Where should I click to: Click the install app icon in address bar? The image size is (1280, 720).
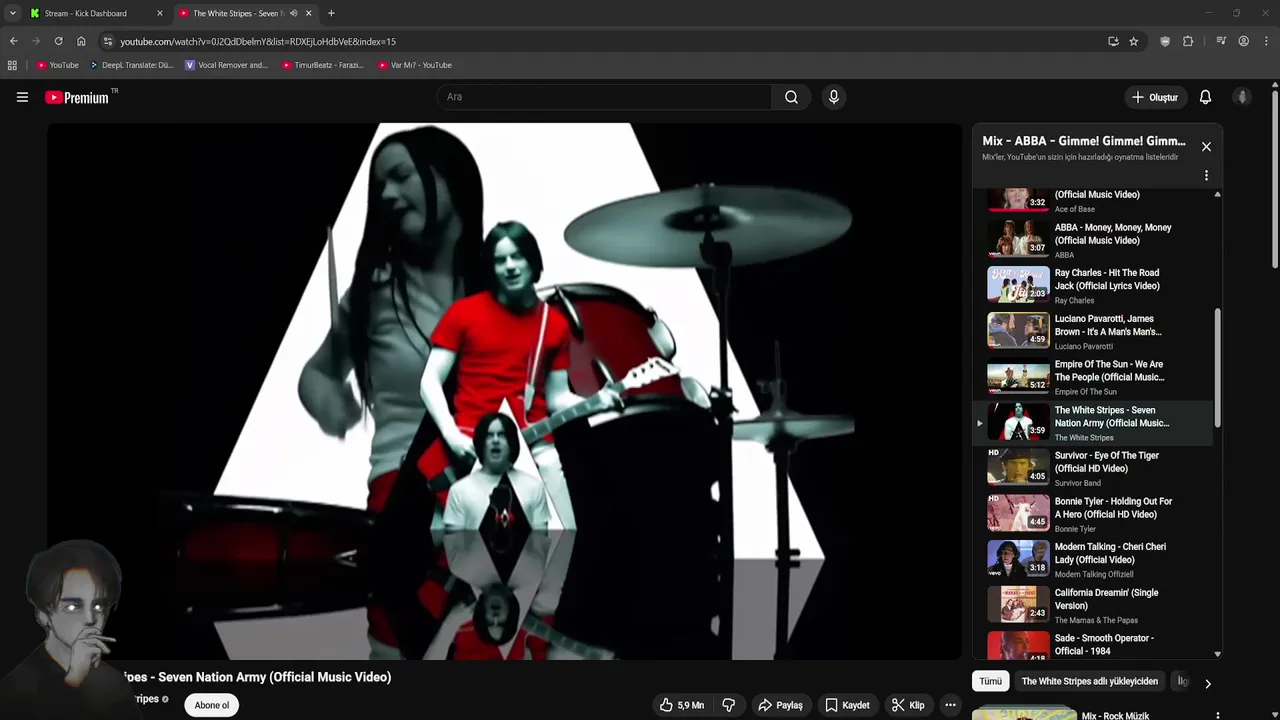(1113, 41)
